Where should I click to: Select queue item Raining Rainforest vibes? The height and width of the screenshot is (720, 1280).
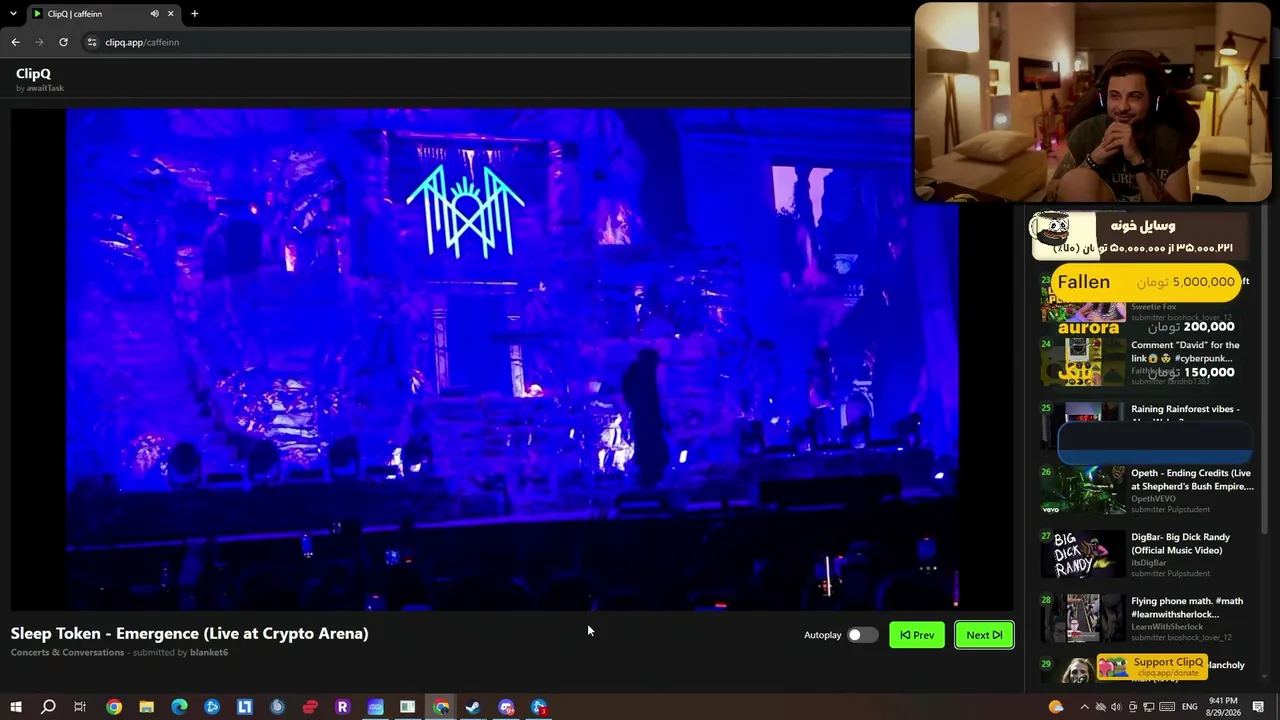coord(1147,426)
